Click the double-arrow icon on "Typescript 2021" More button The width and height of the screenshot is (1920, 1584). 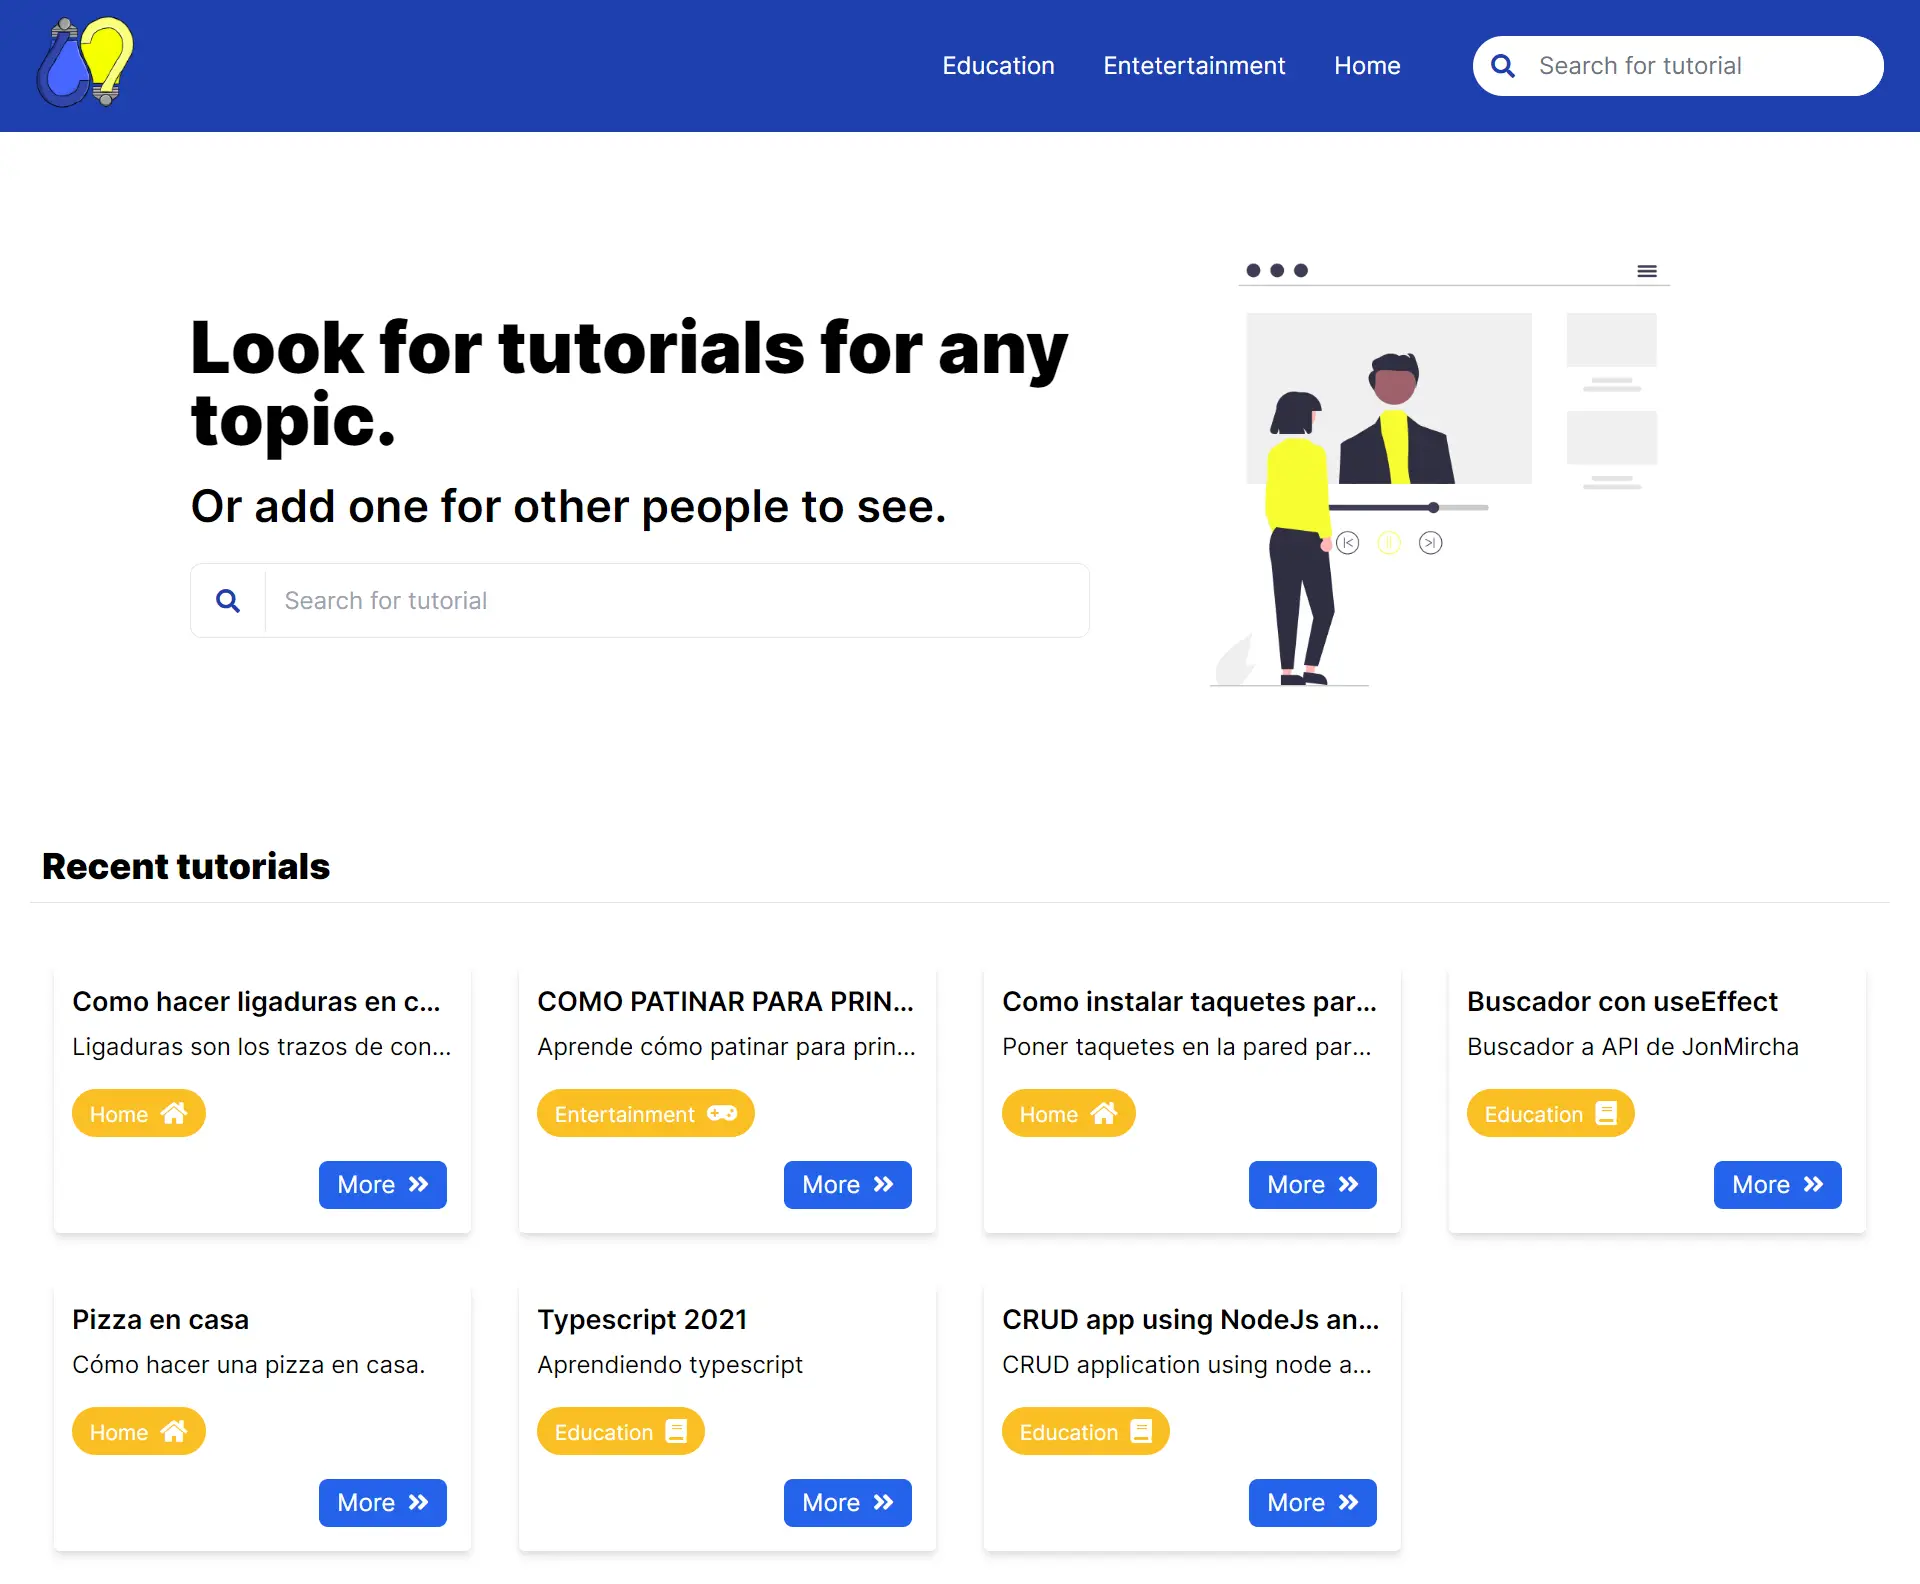pos(882,1502)
